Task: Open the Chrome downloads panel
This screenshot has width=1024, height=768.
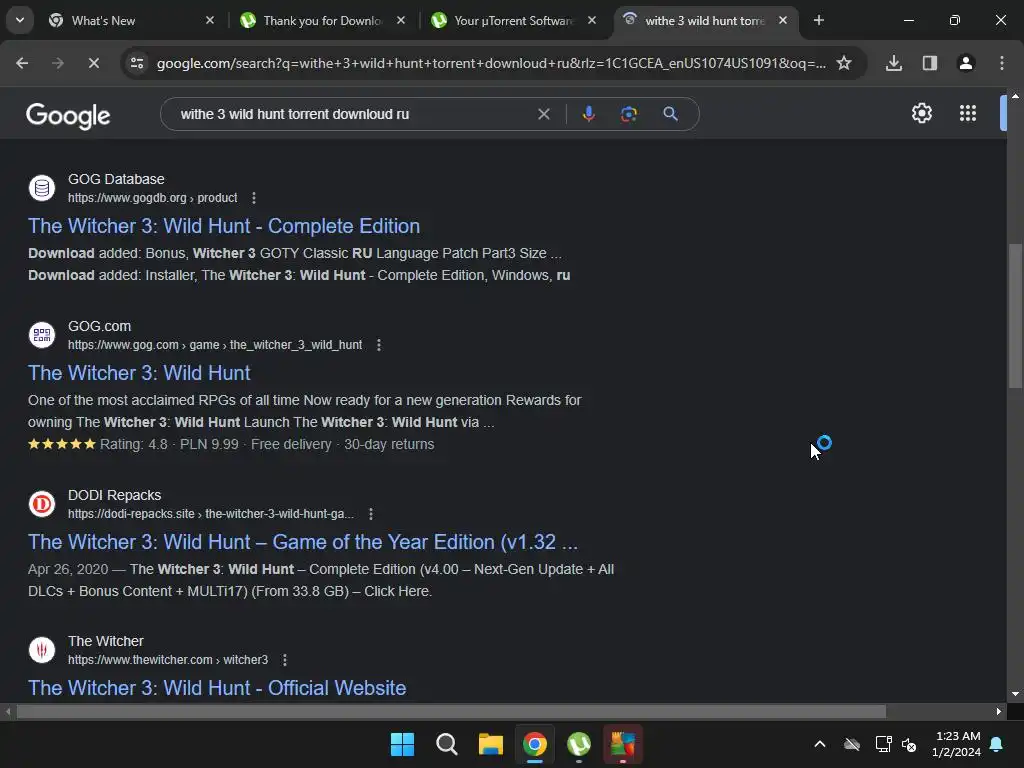Action: [894, 63]
